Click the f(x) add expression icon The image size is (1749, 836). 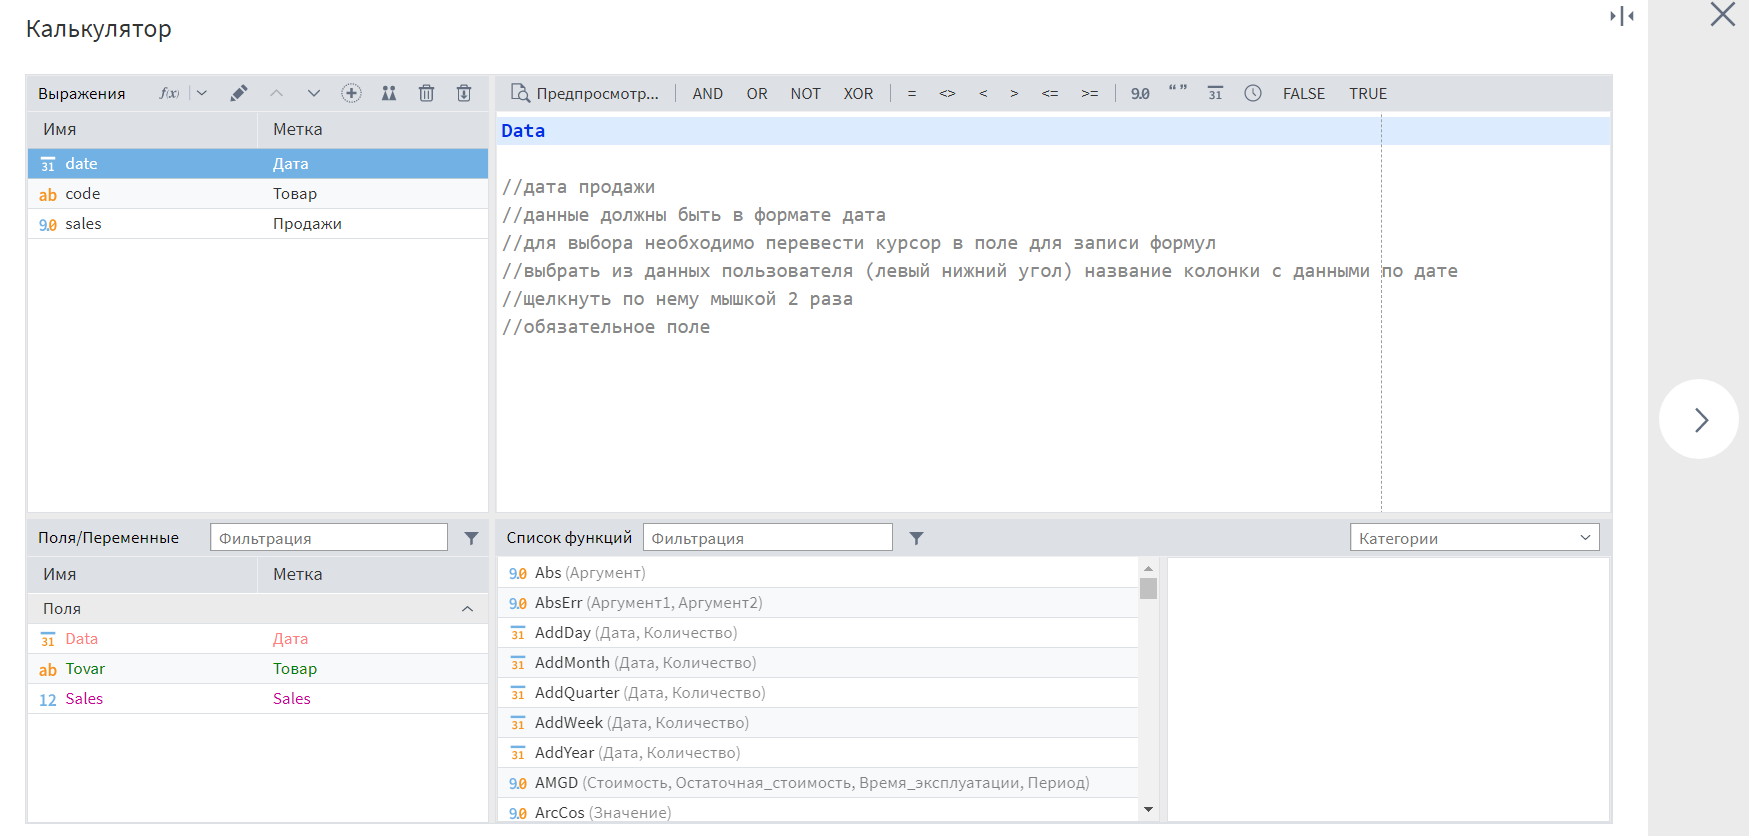coord(169,93)
